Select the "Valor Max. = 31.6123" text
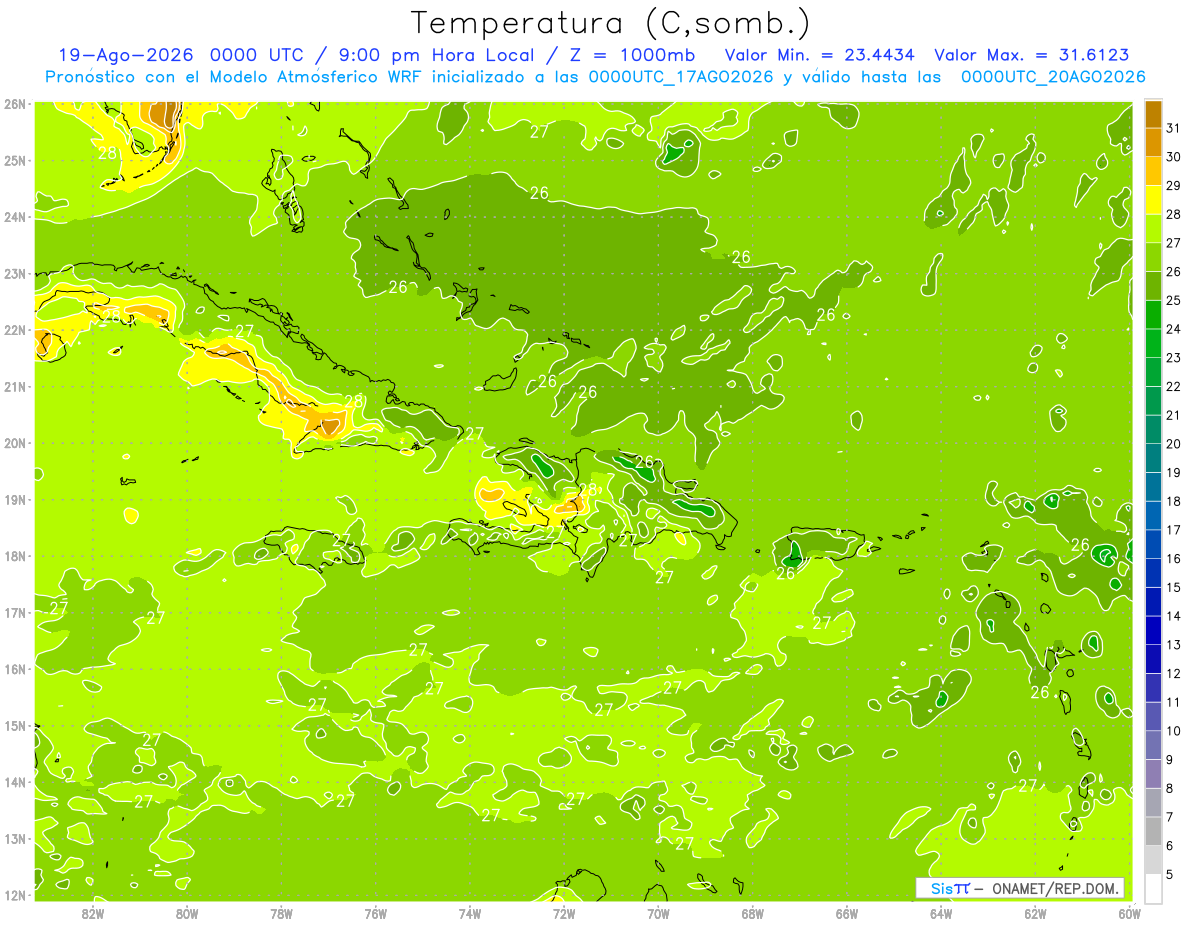This screenshot has width=1200, height=927. click(x=1032, y=55)
